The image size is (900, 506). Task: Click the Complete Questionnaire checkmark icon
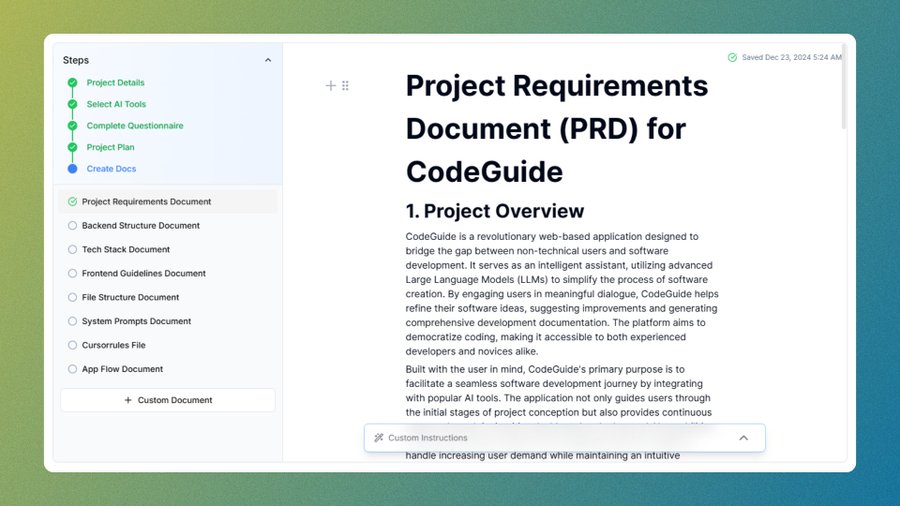tap(72, 126)
